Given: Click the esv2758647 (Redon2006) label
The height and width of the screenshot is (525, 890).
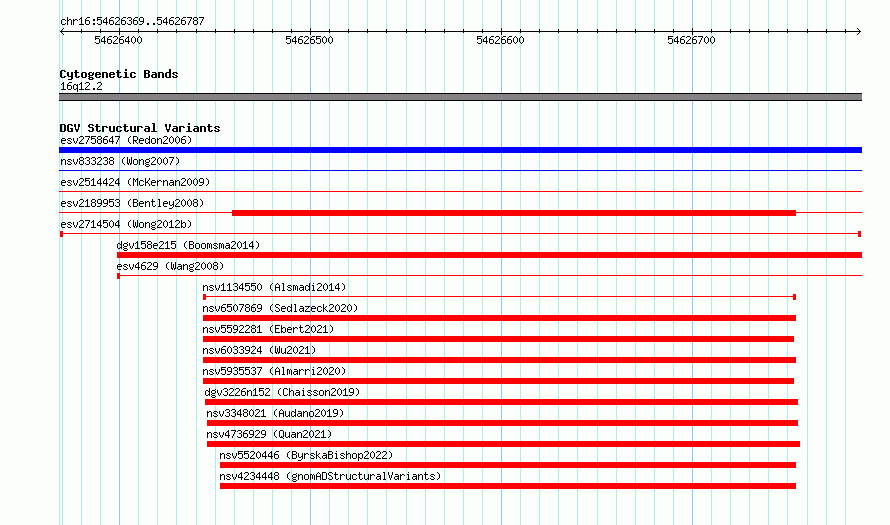Looking at the screenshot, I should tap(126, 140).
